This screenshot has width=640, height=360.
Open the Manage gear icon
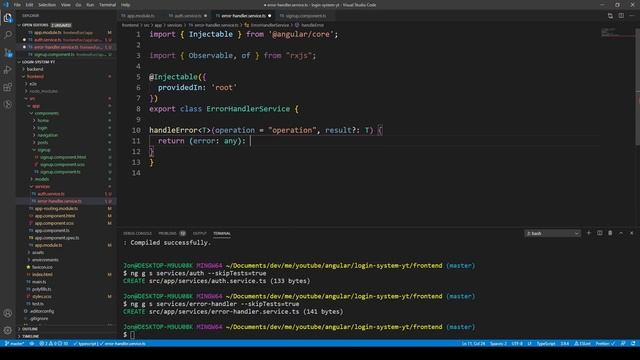pos(8,330)
